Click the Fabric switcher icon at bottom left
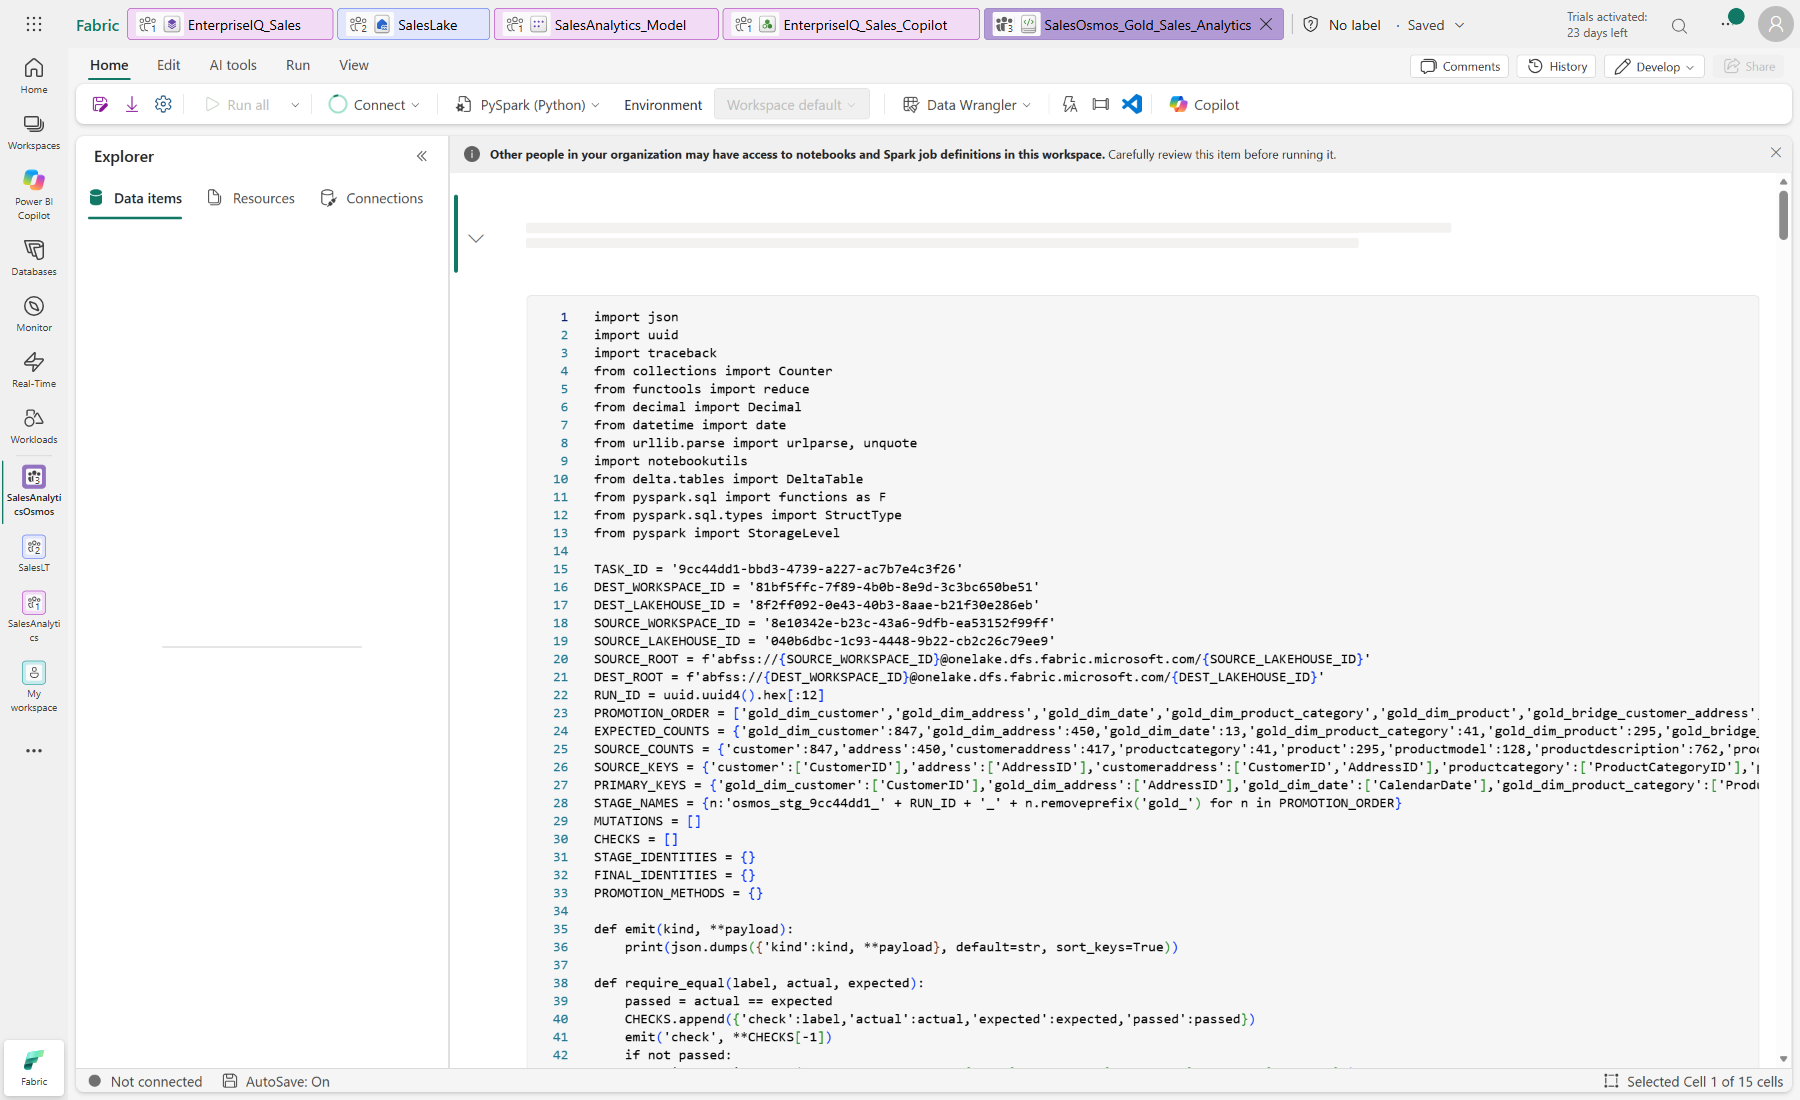Screen dimensions: 1800x1100 coord(34,1067)
